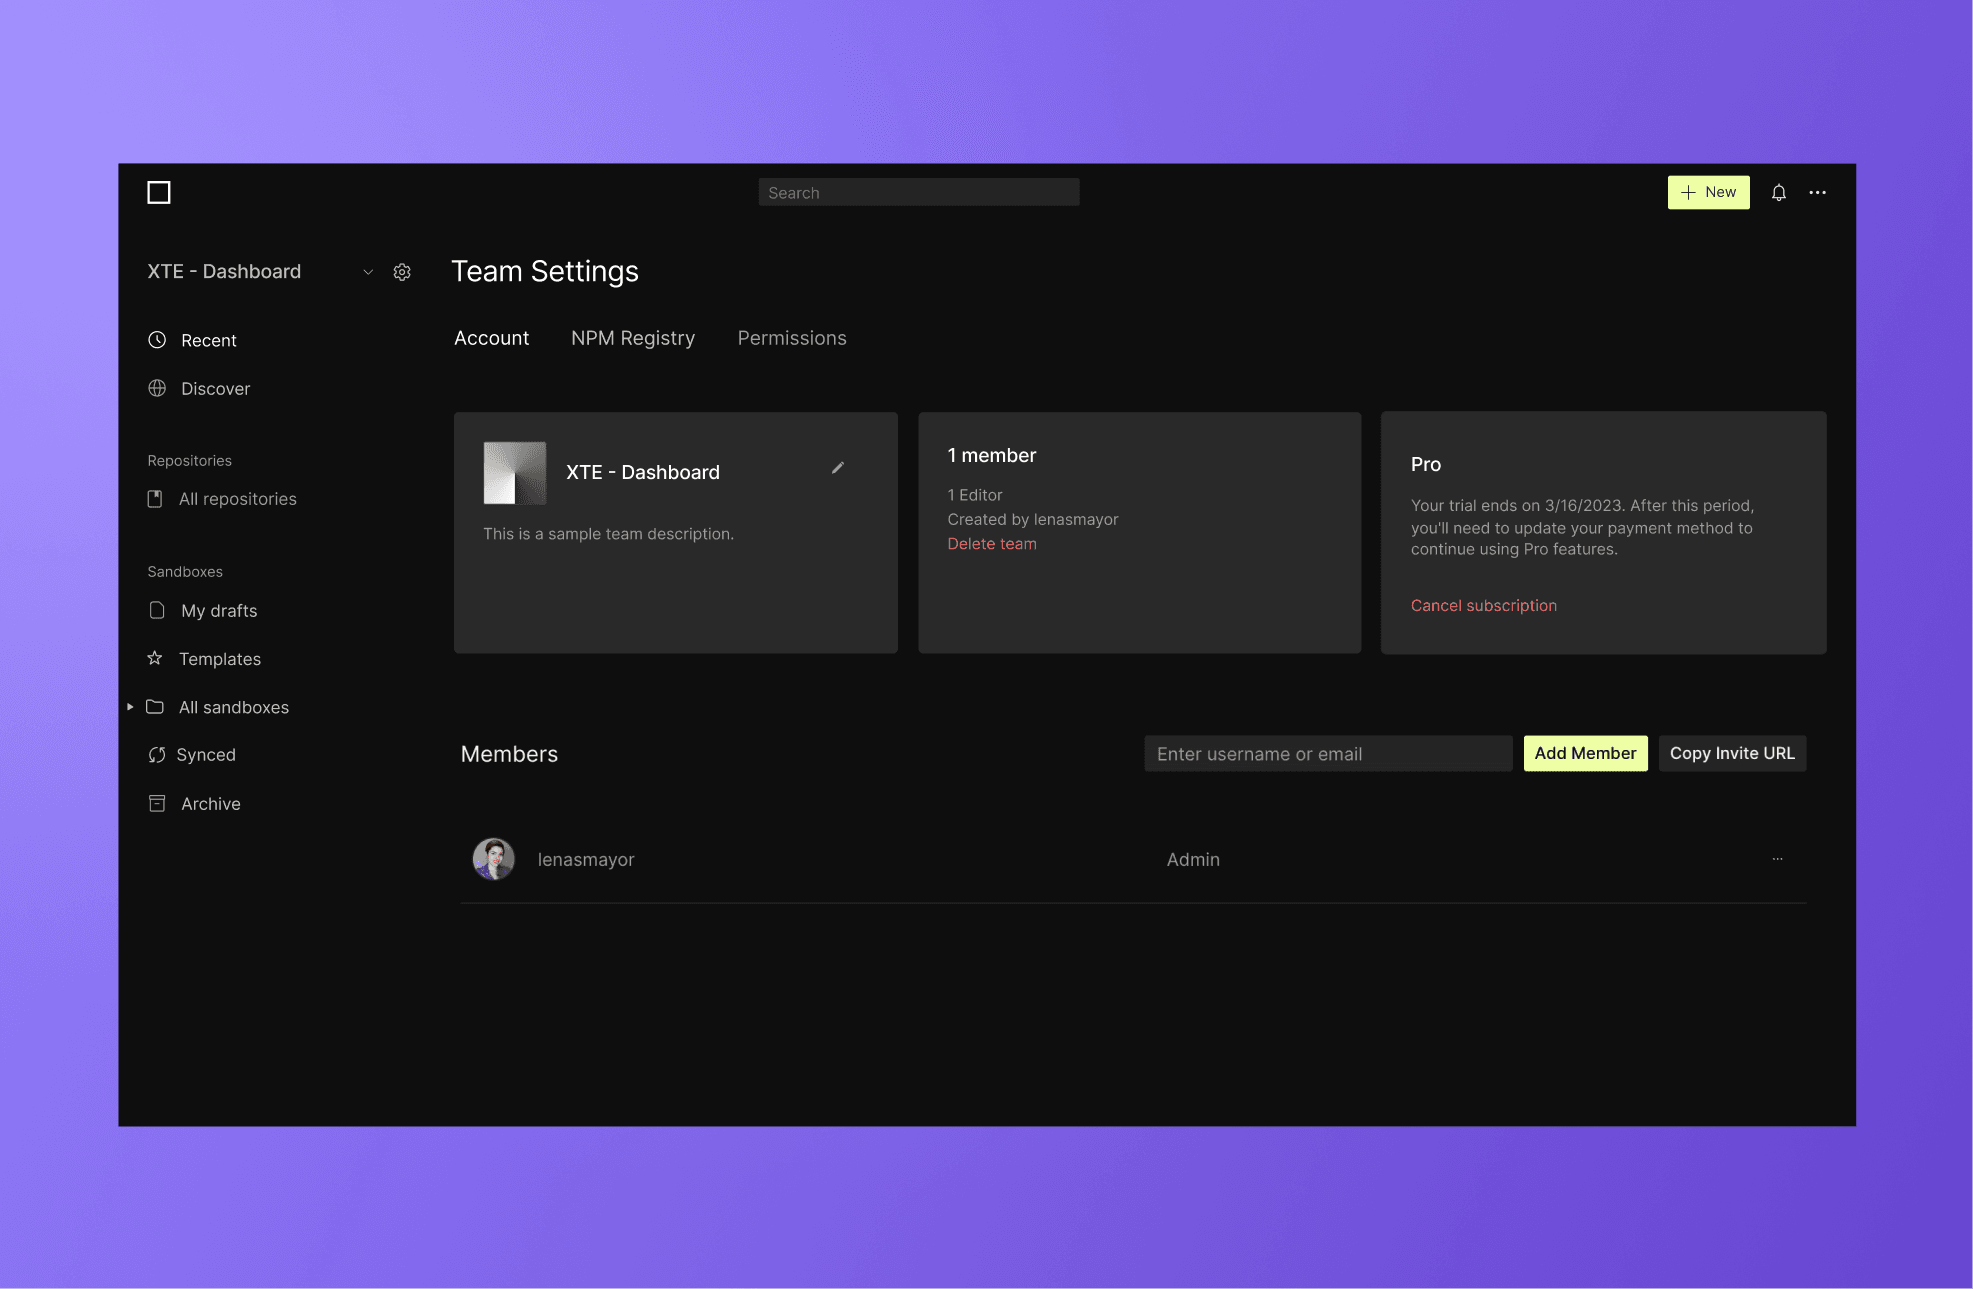Image resolution: width=1973 pixels, height=1289 pixels.
Task: Select Discover in the sidebar
Action: [215, 389]
